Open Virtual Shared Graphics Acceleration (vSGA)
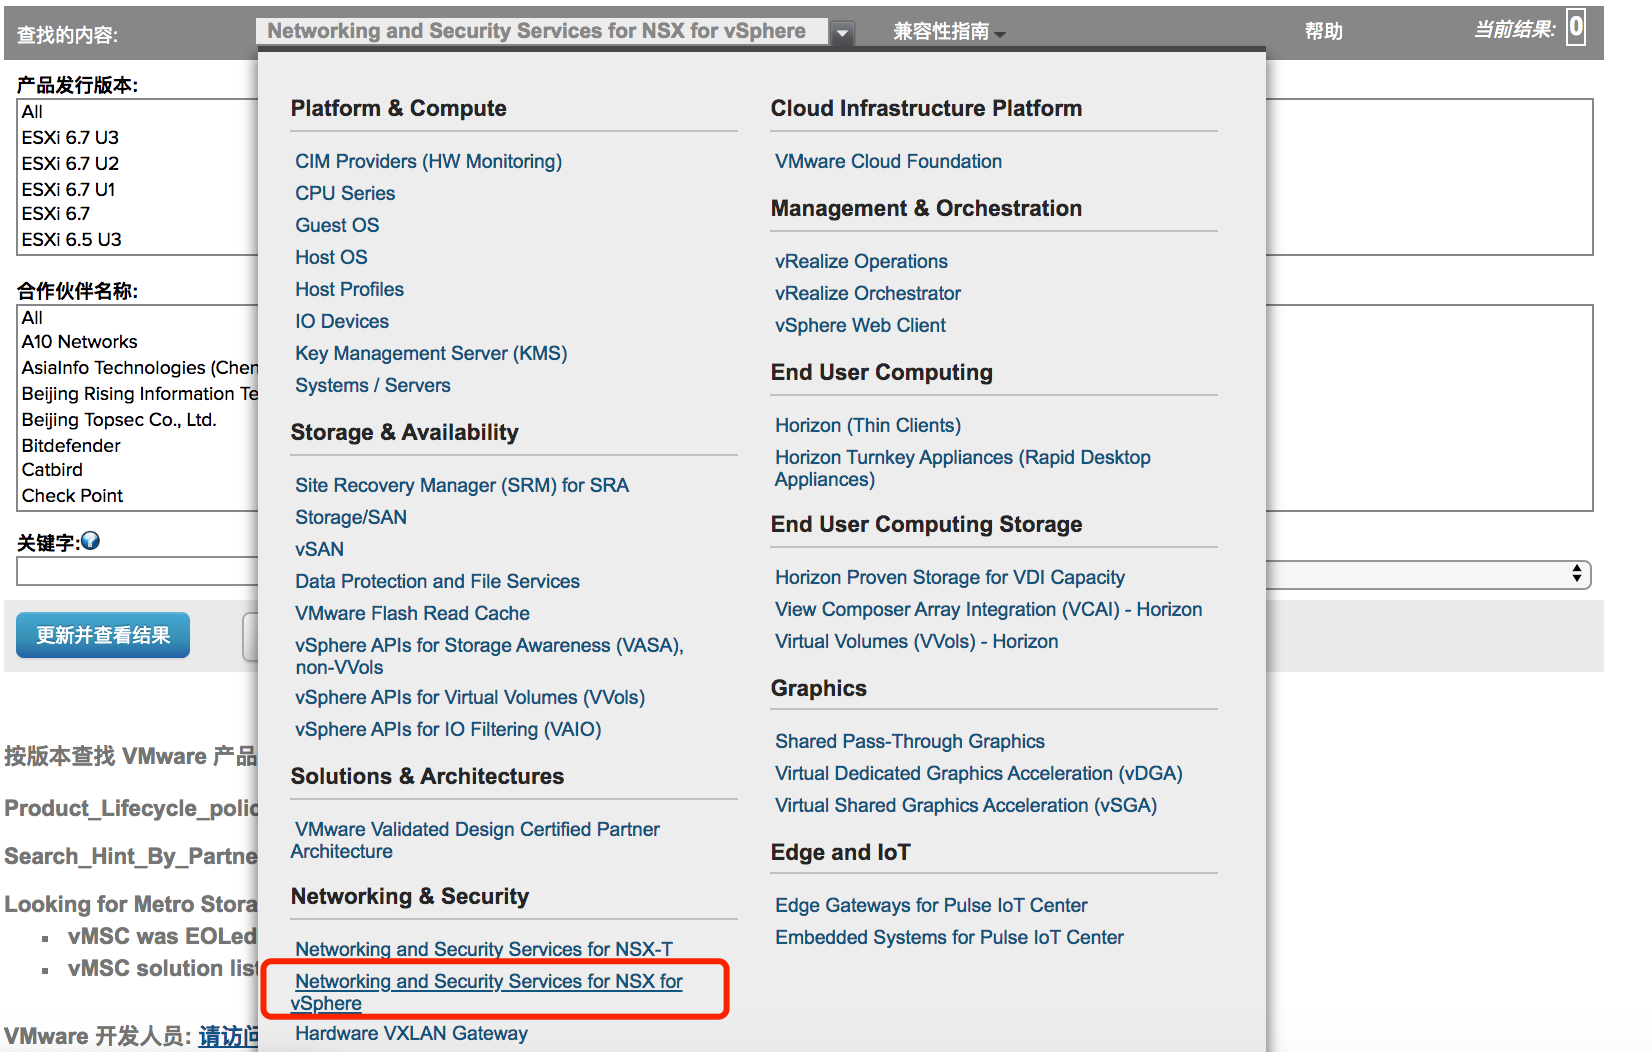1652x1052 pixels. pyautogui.click(x=966, y=805)
